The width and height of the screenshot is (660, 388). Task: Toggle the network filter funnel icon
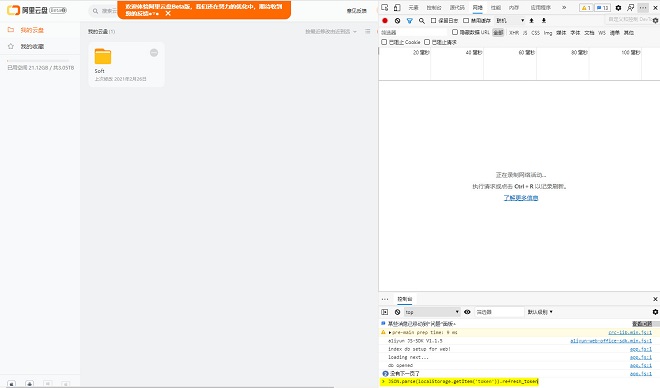pyautogui.click(x=410, y=20)
